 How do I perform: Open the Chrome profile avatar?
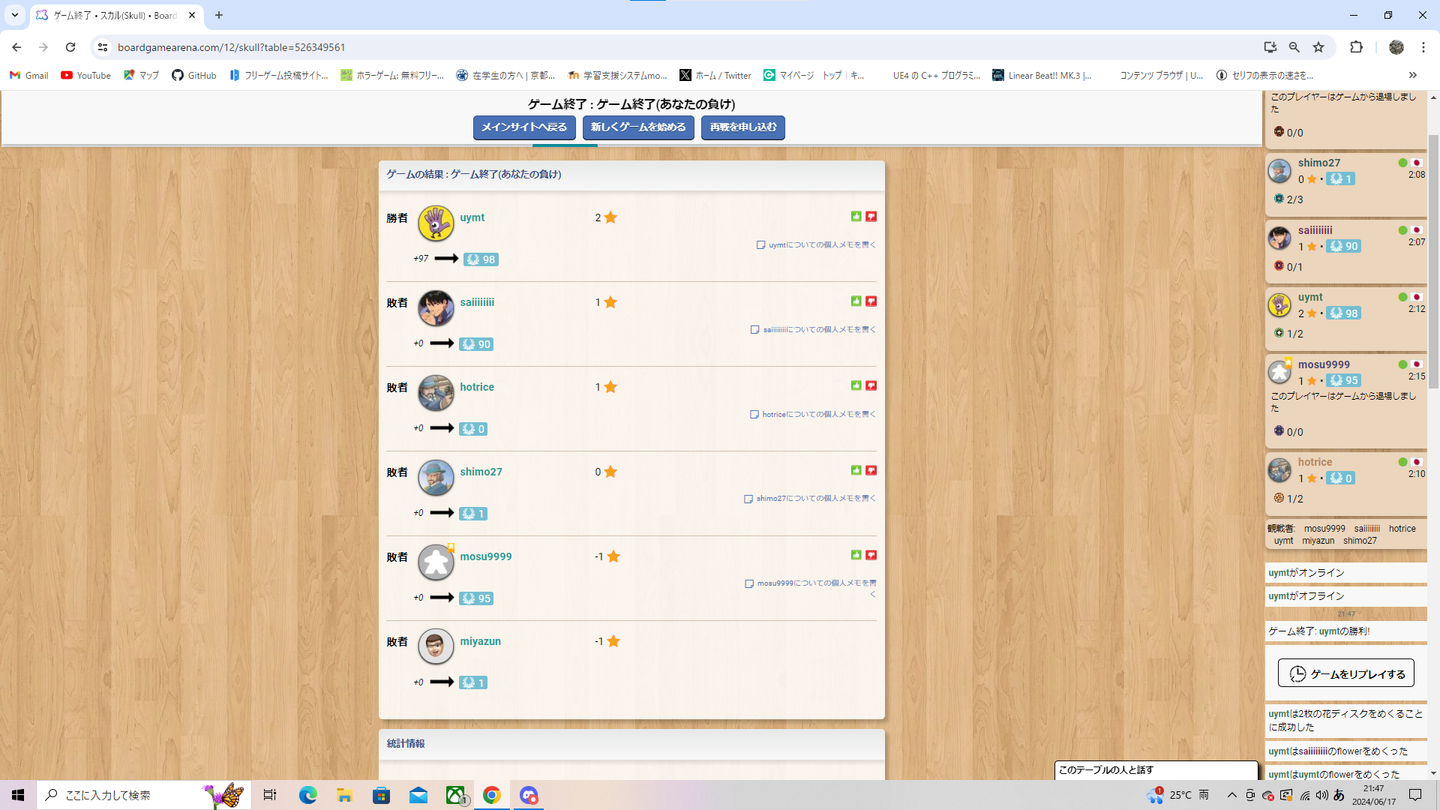1396,47
